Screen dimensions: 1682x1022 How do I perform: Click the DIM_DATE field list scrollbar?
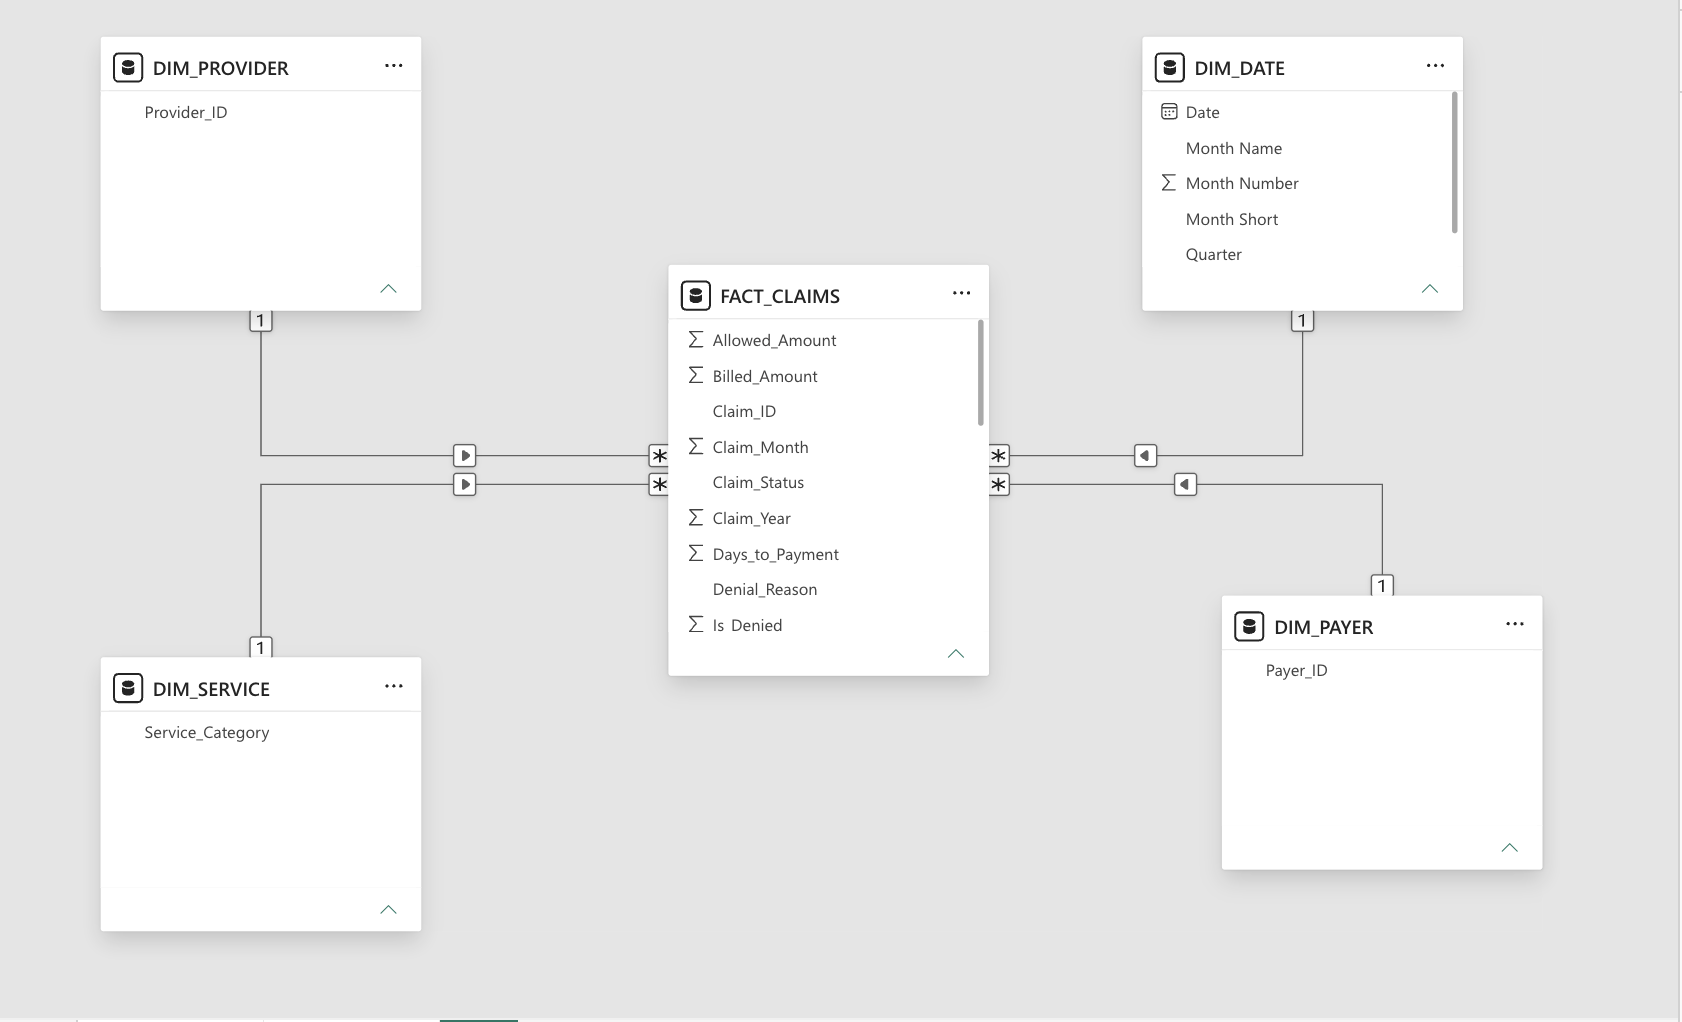tap(1454, 163)
